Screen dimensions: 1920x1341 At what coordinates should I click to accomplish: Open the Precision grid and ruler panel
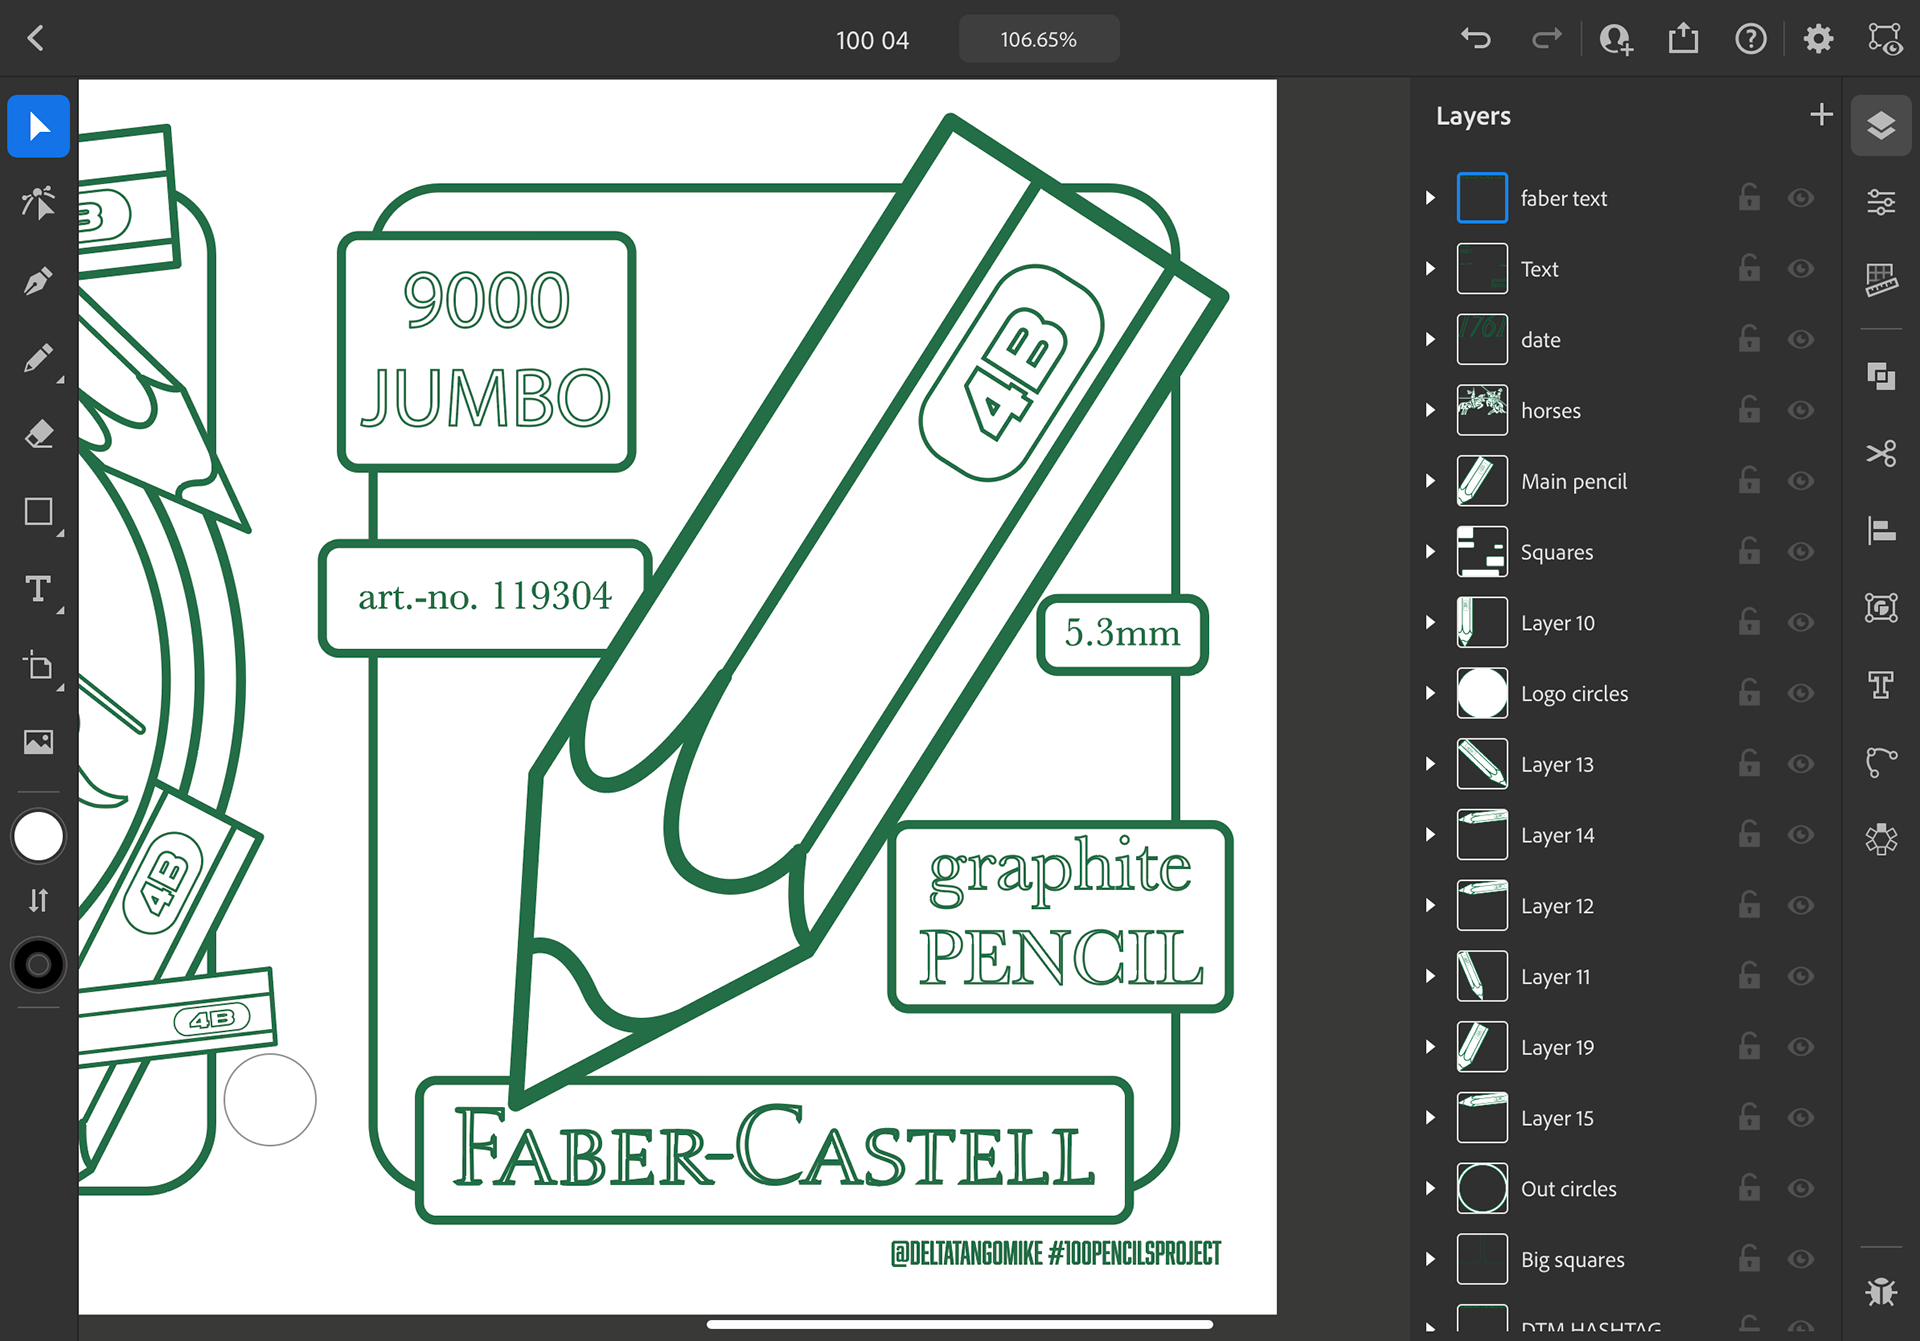pos(1881,280)
